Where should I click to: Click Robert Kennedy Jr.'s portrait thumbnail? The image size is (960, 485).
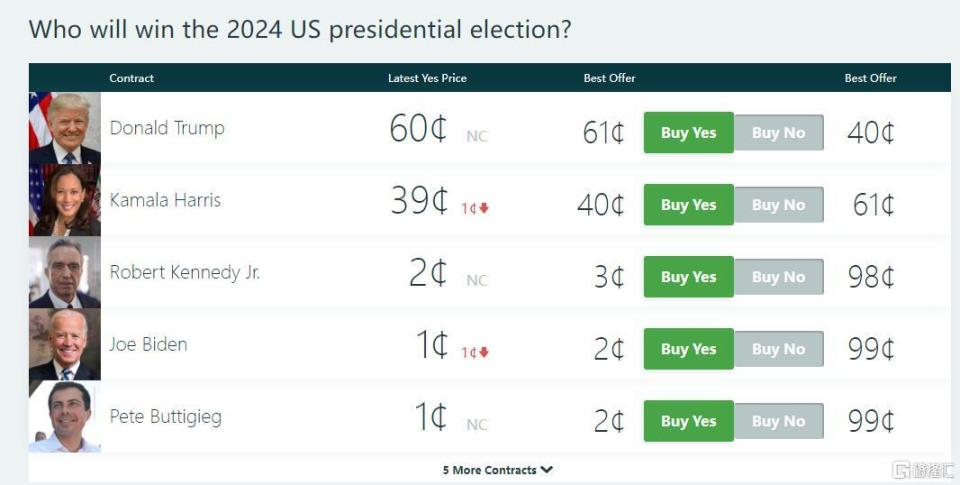click(65, 272)
